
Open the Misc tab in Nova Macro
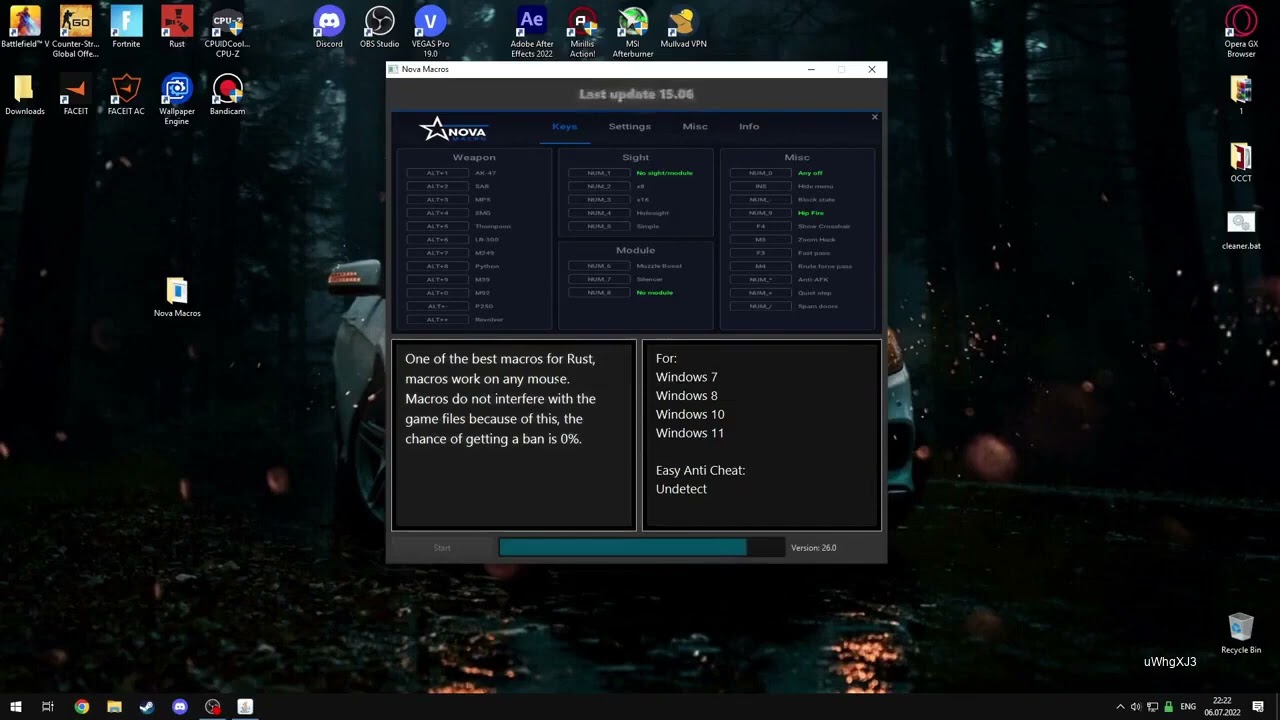[x=695, y=127]
